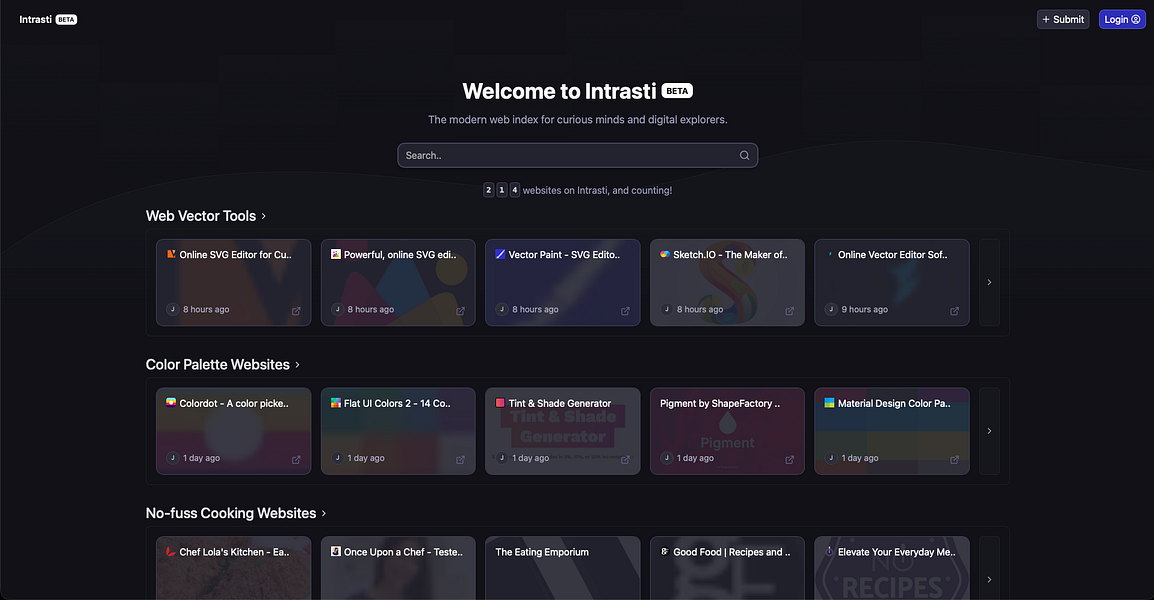Open Once Upon a Chef - Teste.. card title
This screenshot has width=1154, height=600.
[403, 552]
